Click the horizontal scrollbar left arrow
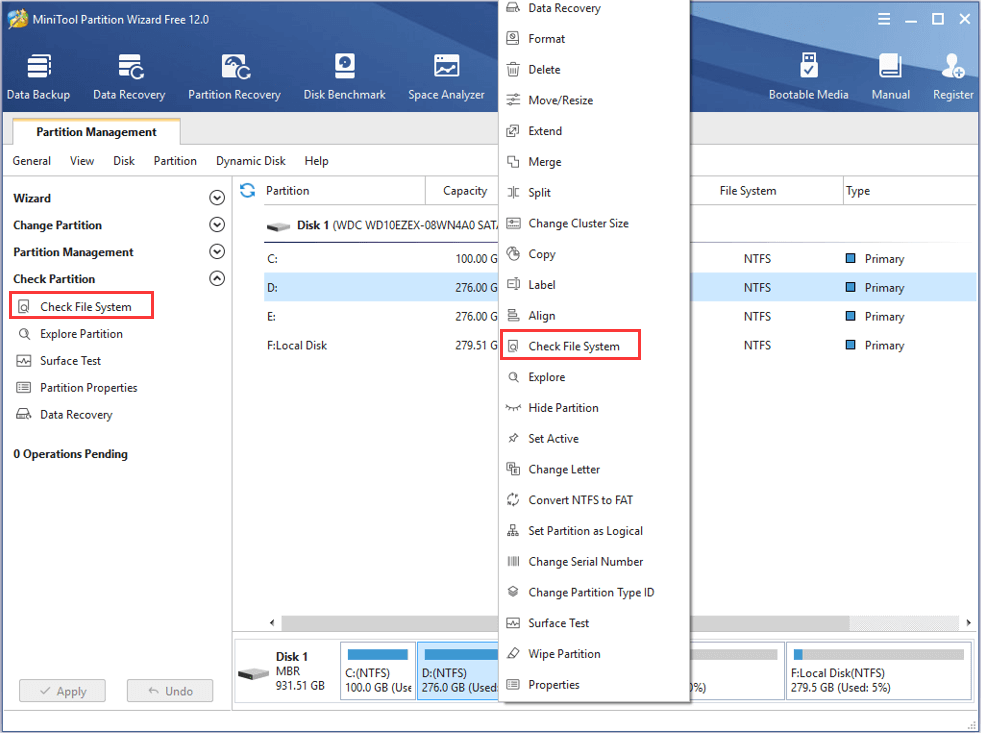The image size is (981, 733). [x=272, y=622]
